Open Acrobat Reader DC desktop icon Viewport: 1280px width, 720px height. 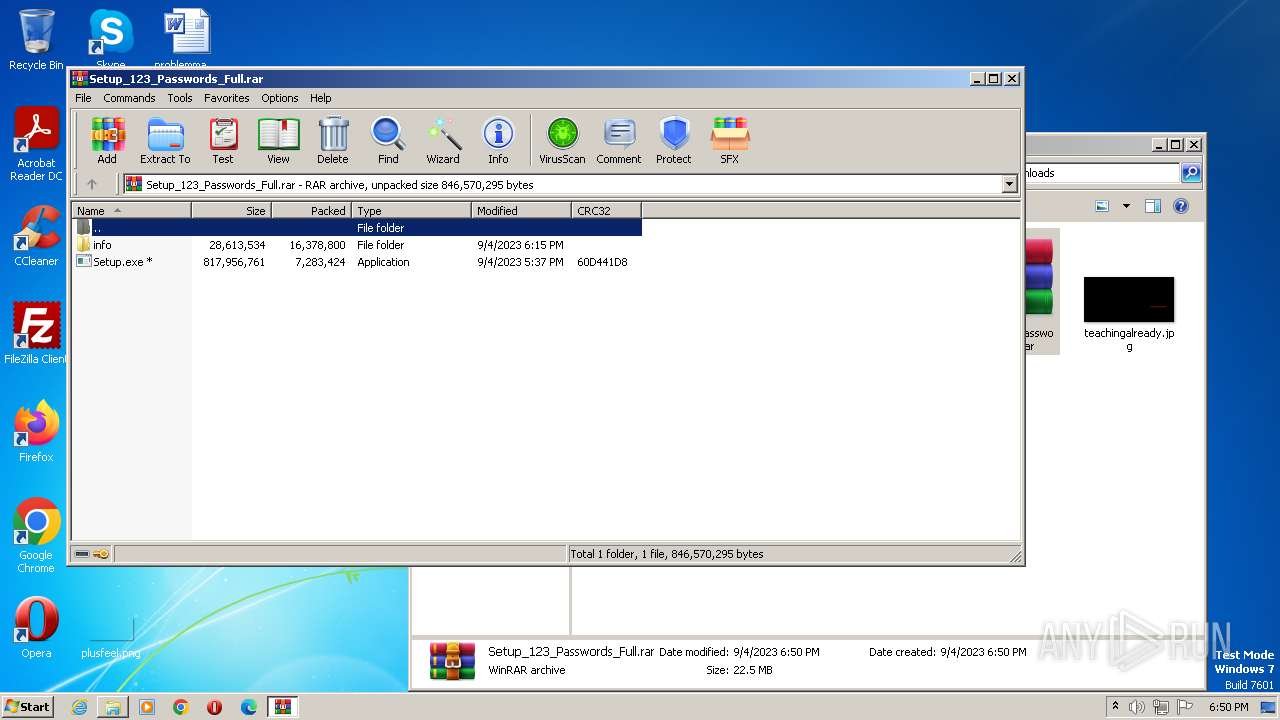pos(36,144)
